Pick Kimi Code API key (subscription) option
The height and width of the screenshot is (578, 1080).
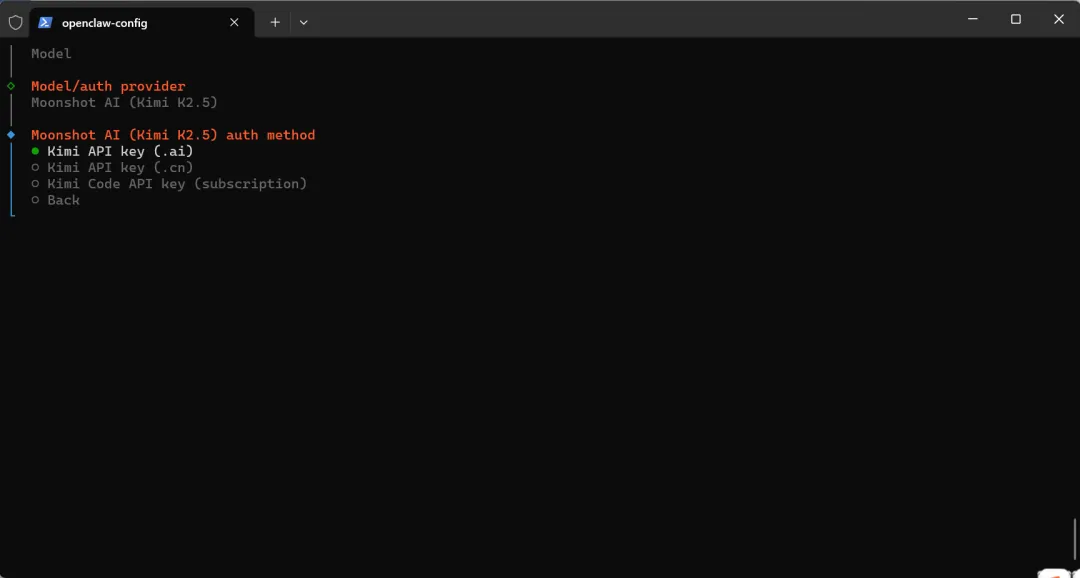pos(169,184)
